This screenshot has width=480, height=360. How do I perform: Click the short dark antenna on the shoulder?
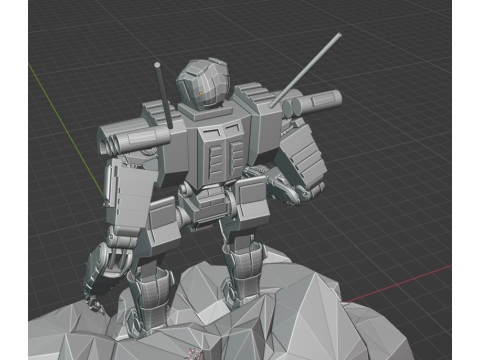click(x=163, y=95)
